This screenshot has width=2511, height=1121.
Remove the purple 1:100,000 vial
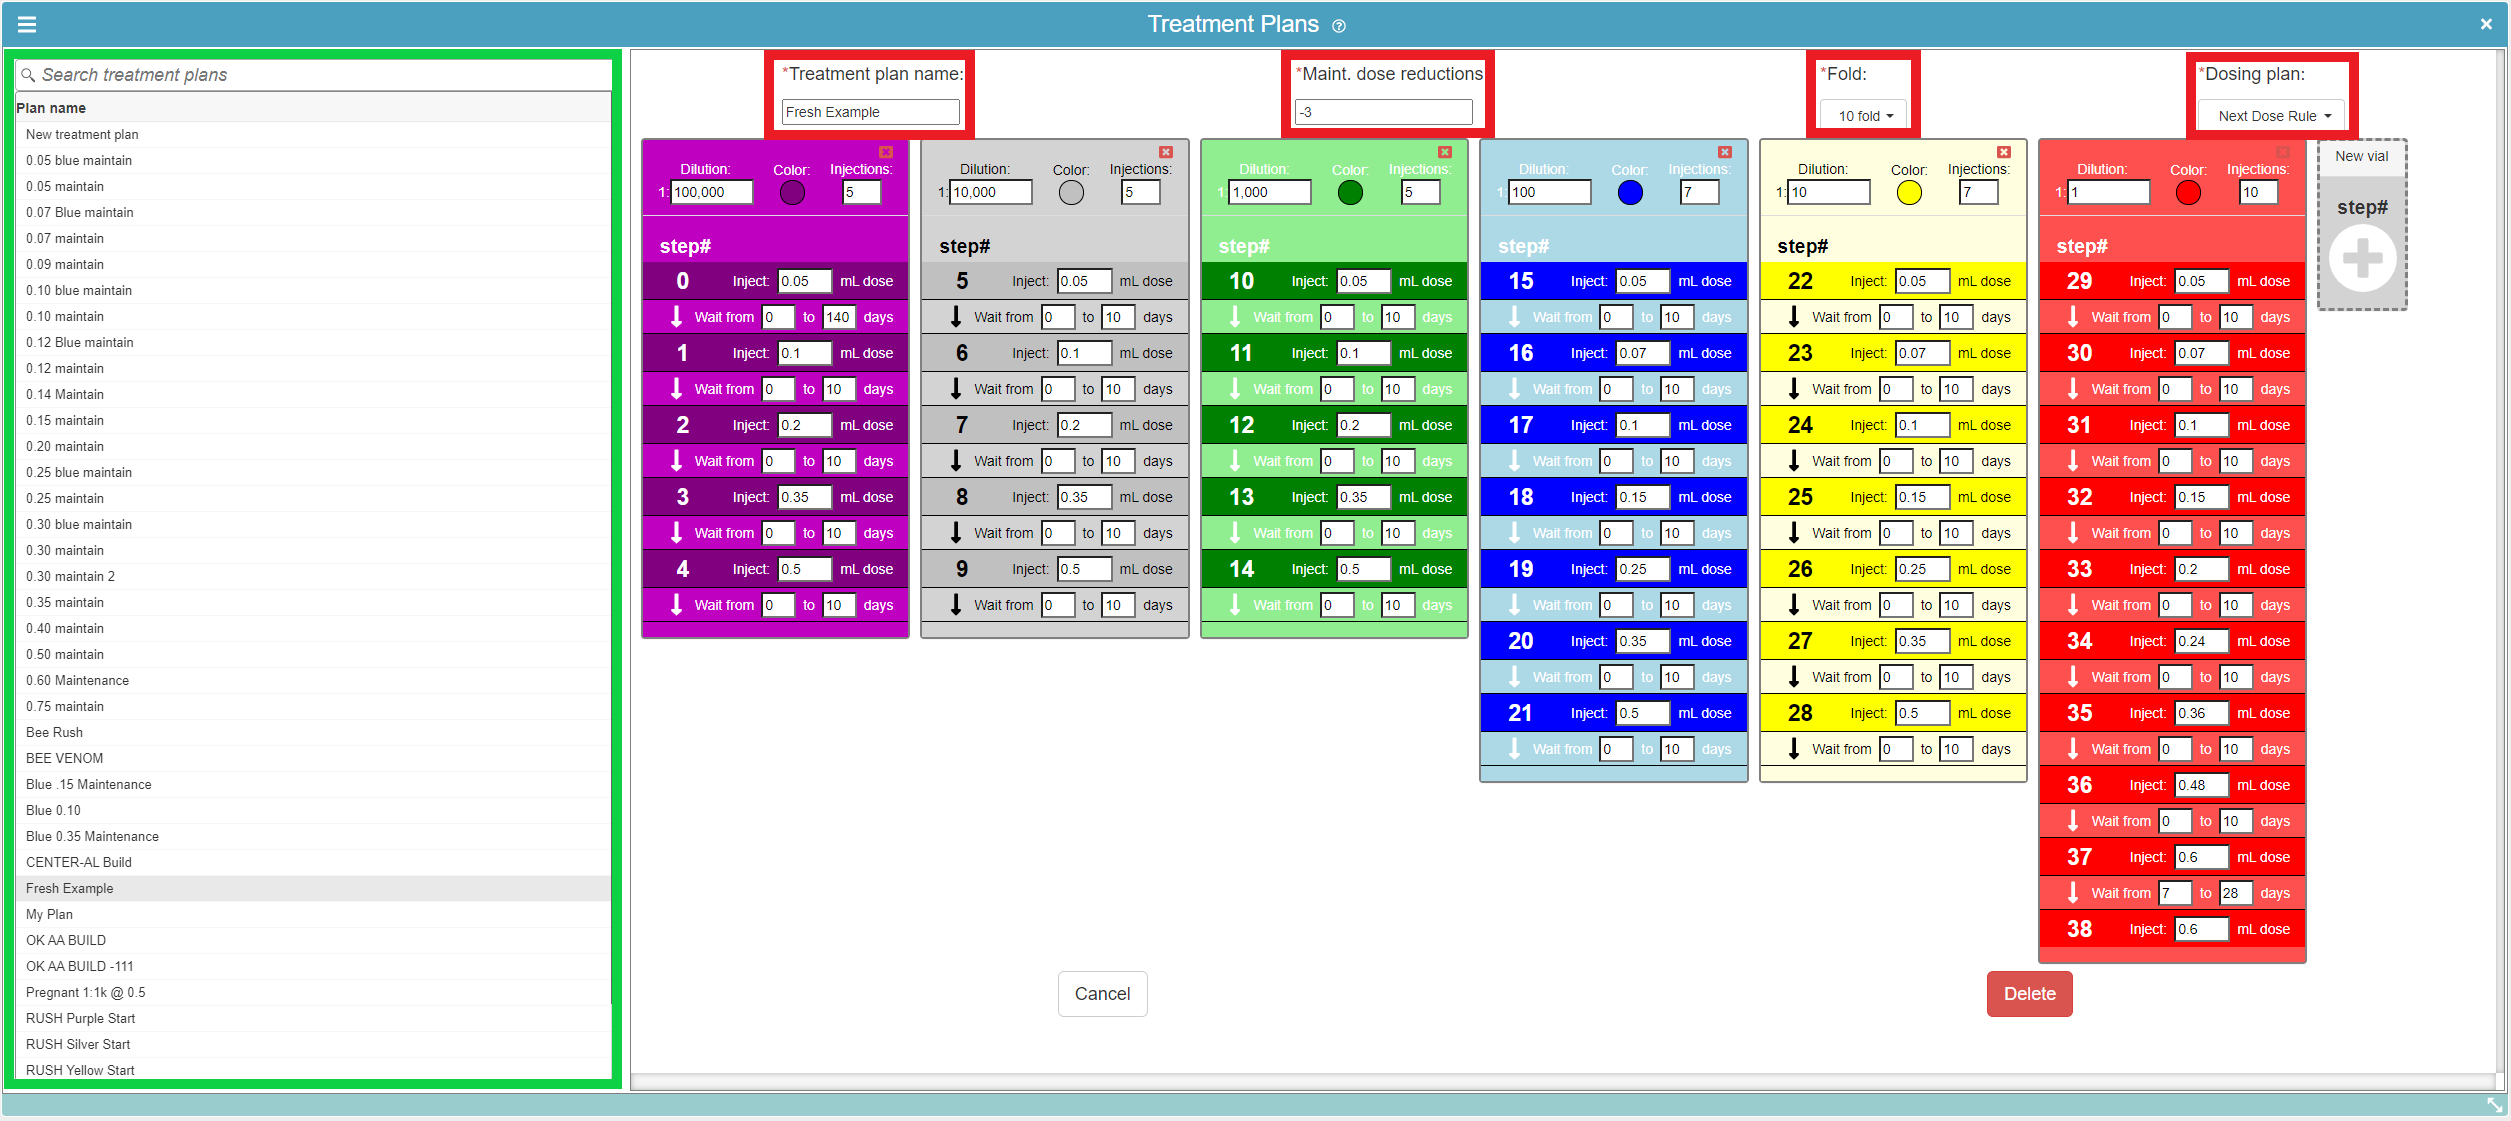(885, 152)
